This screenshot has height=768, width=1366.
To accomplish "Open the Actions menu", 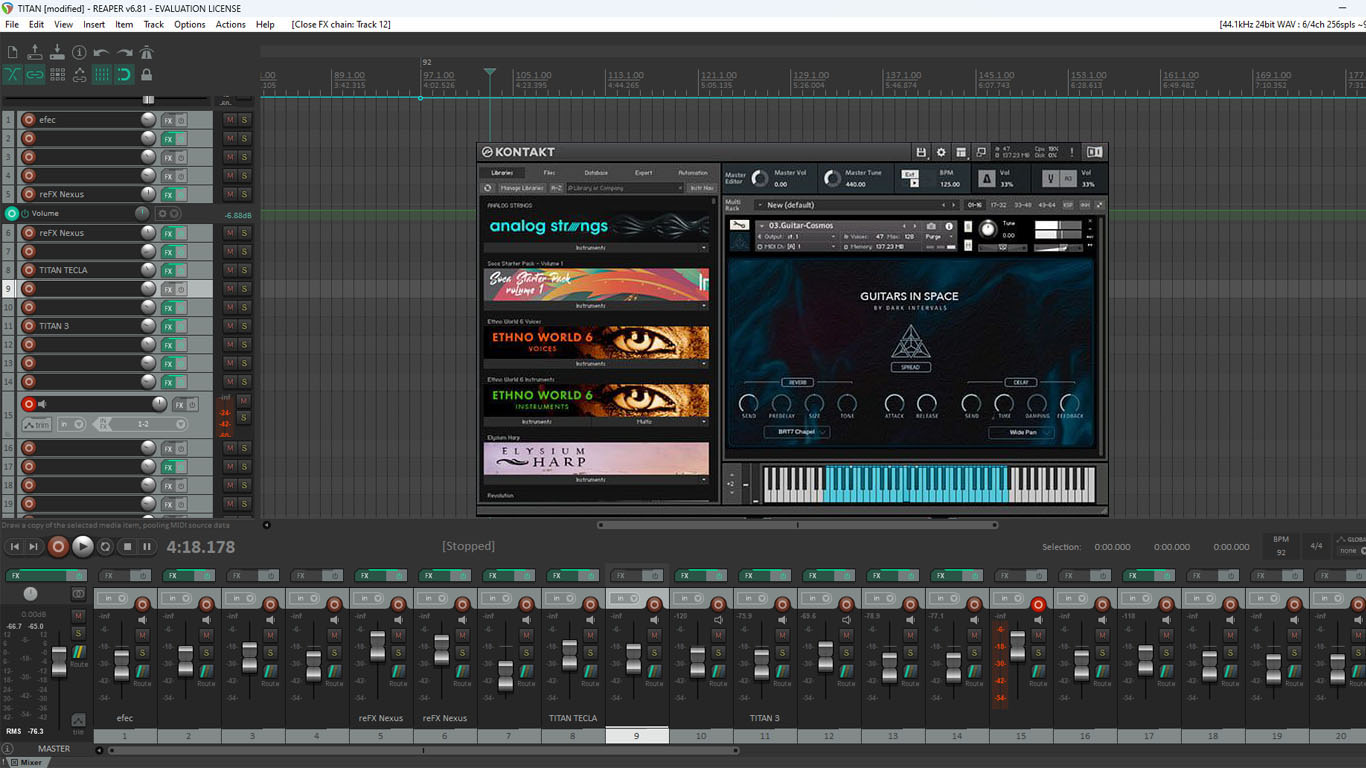I will (x=230, y=24).
